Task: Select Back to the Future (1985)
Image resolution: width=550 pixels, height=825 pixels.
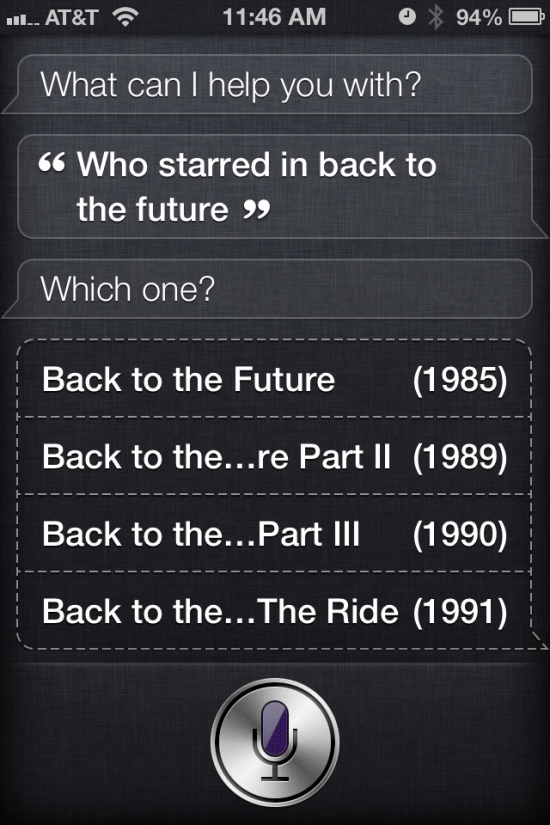Action: coord(274,379)
